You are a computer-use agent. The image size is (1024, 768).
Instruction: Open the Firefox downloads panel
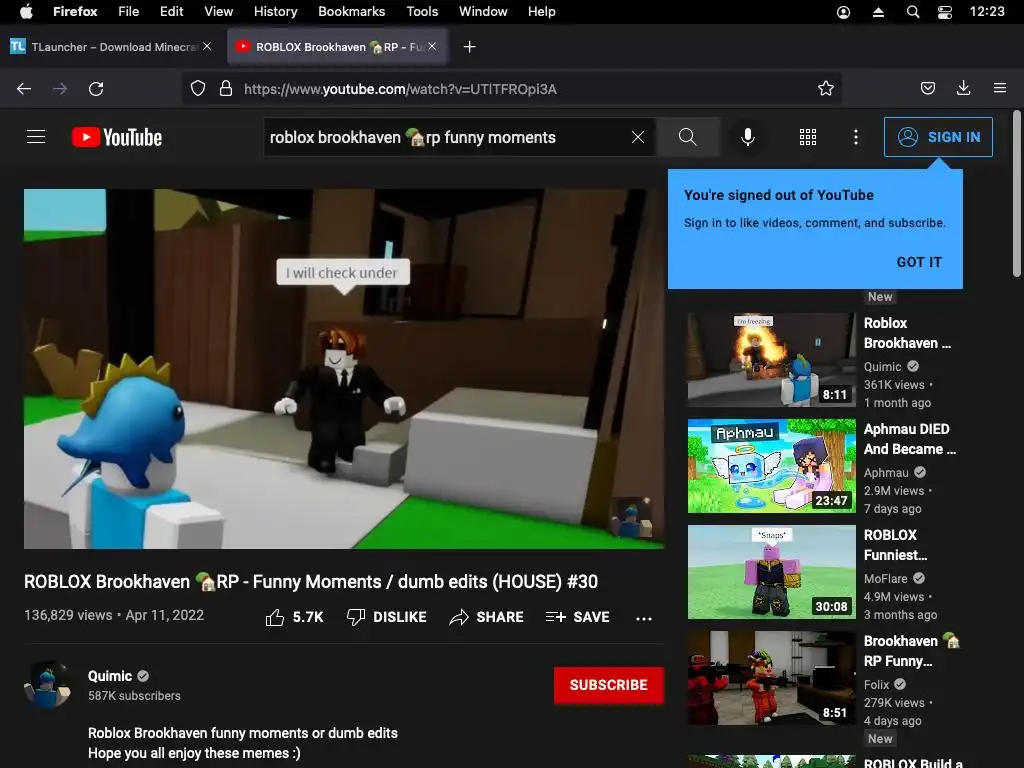point(963,88)
